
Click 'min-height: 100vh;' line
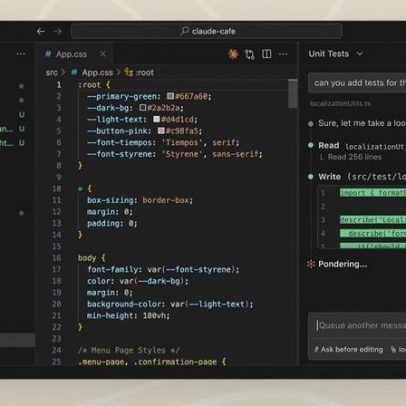(x=128, y=315)
